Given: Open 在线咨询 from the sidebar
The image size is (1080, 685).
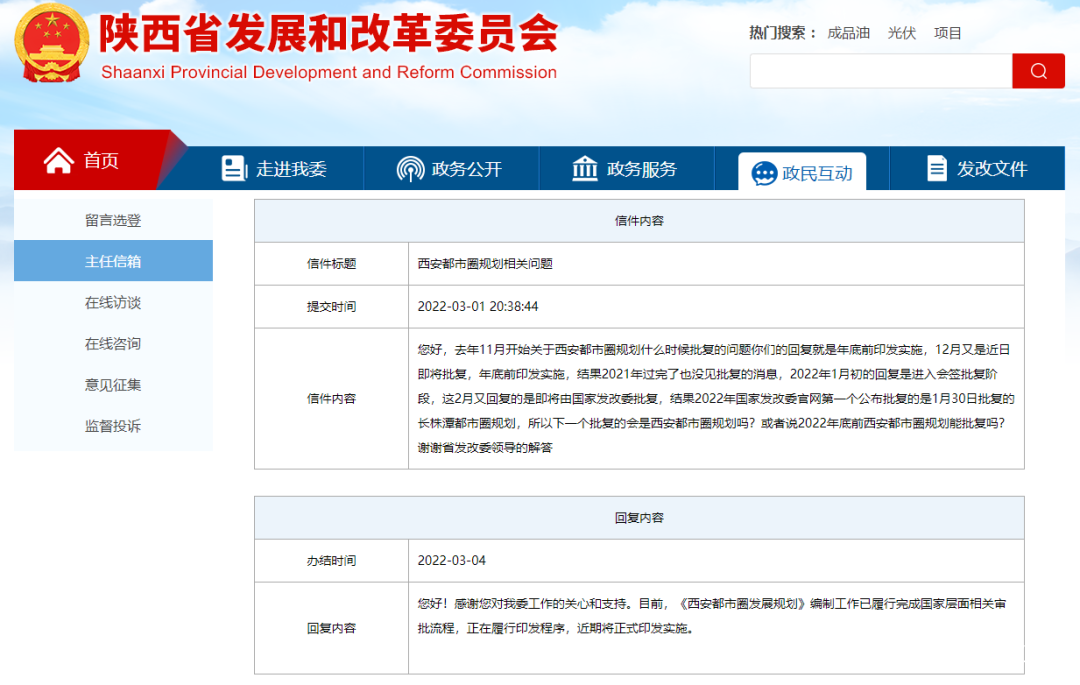Looking at the screenshot, I should click(x=113, y=344).
